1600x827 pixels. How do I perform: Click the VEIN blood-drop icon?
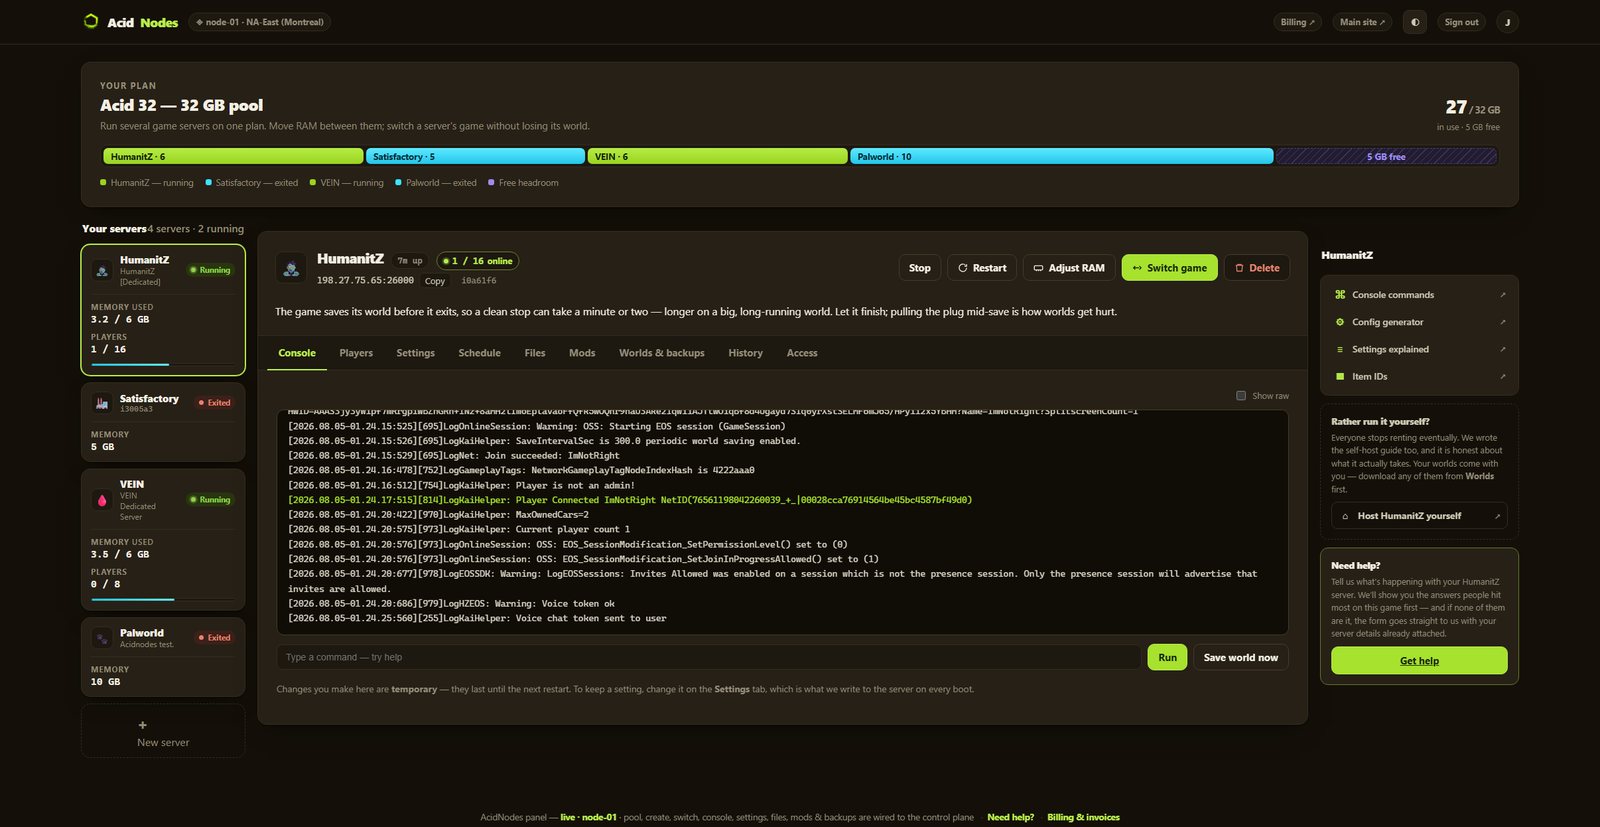tap(102, 500)
